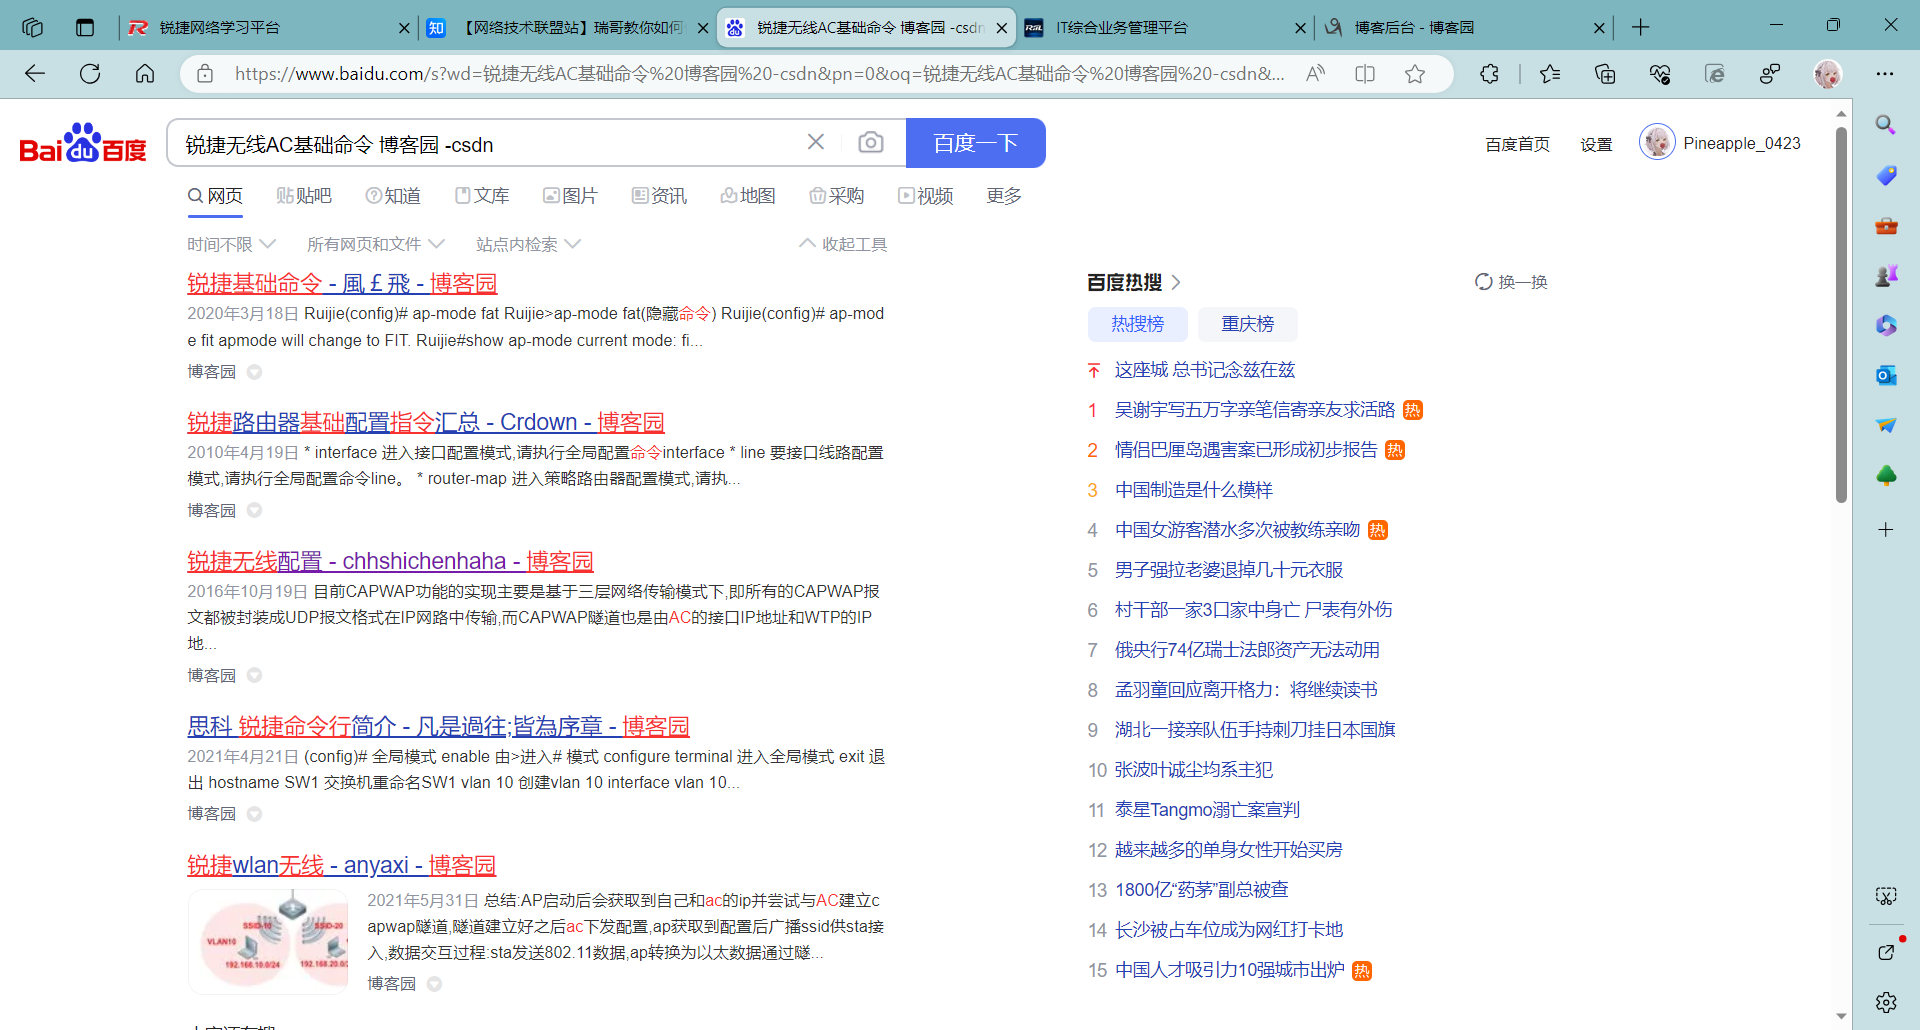Open the Favorites list icon
Viewport: 1920px width, 1030px height.
point(1550,73)
